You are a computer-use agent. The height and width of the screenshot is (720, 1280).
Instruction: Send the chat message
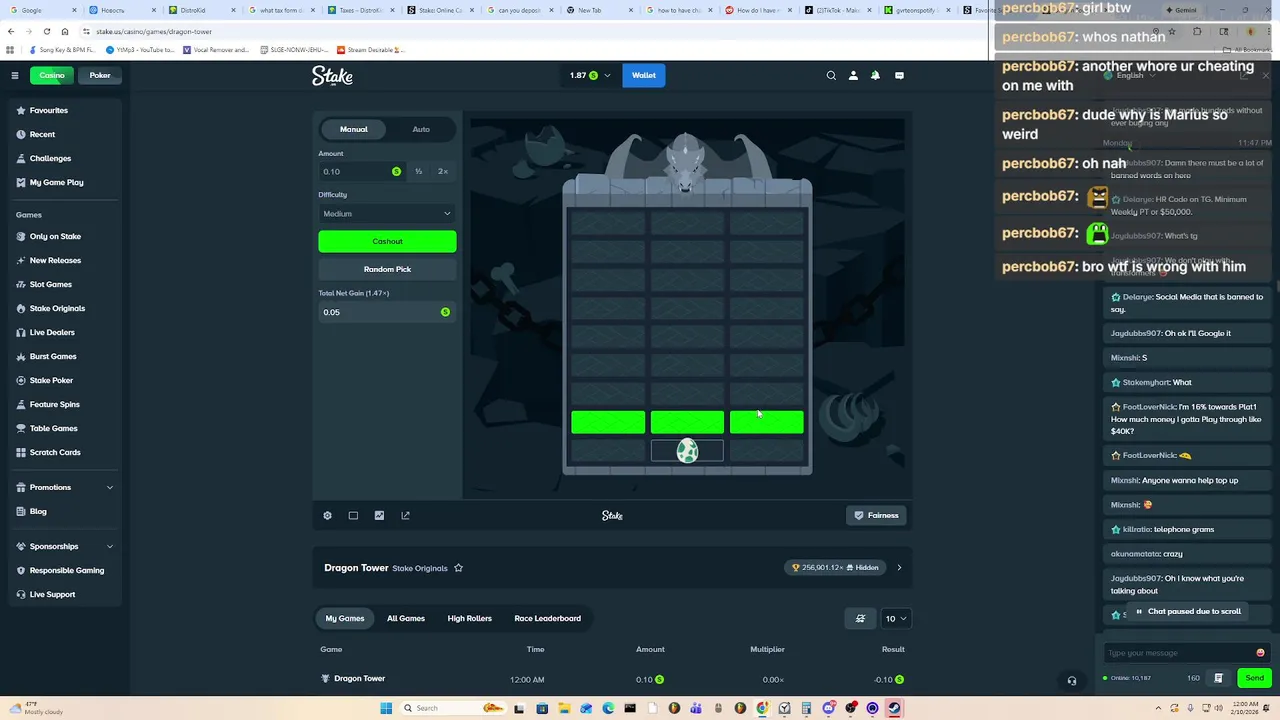(x=1255, y=678)
